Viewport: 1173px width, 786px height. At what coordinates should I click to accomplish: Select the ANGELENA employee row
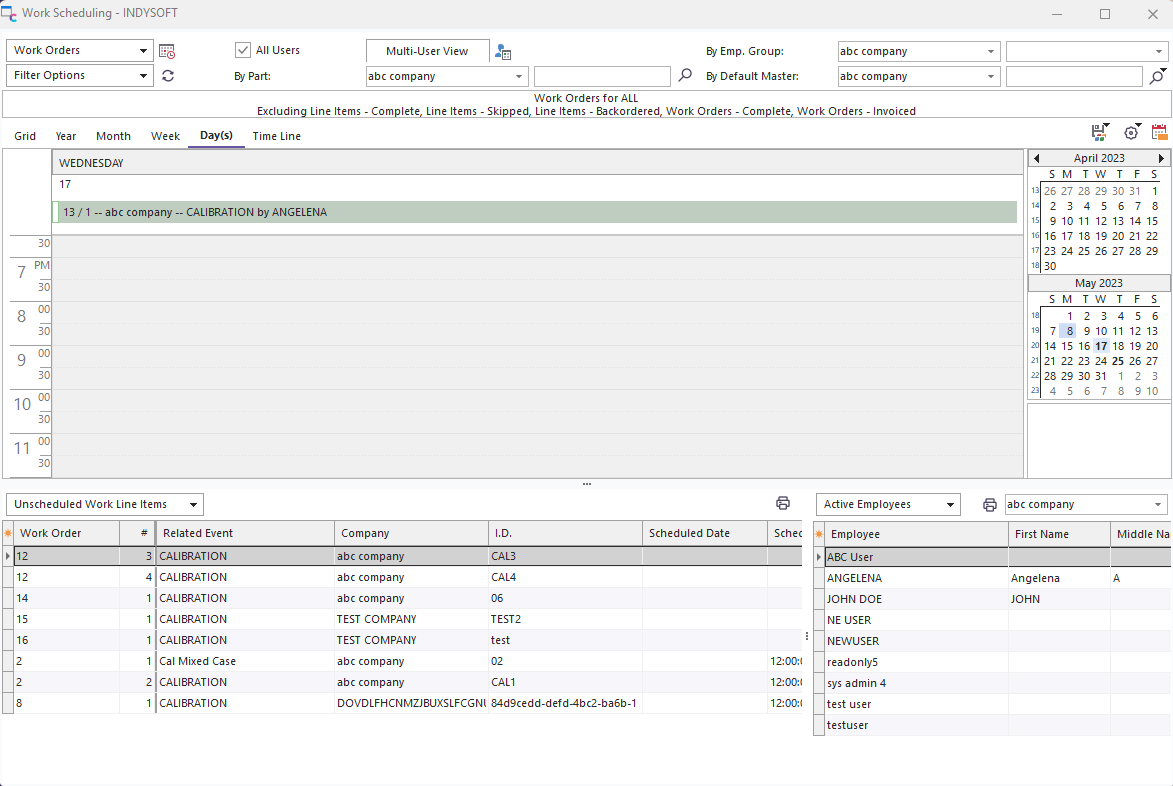(854, 578)
